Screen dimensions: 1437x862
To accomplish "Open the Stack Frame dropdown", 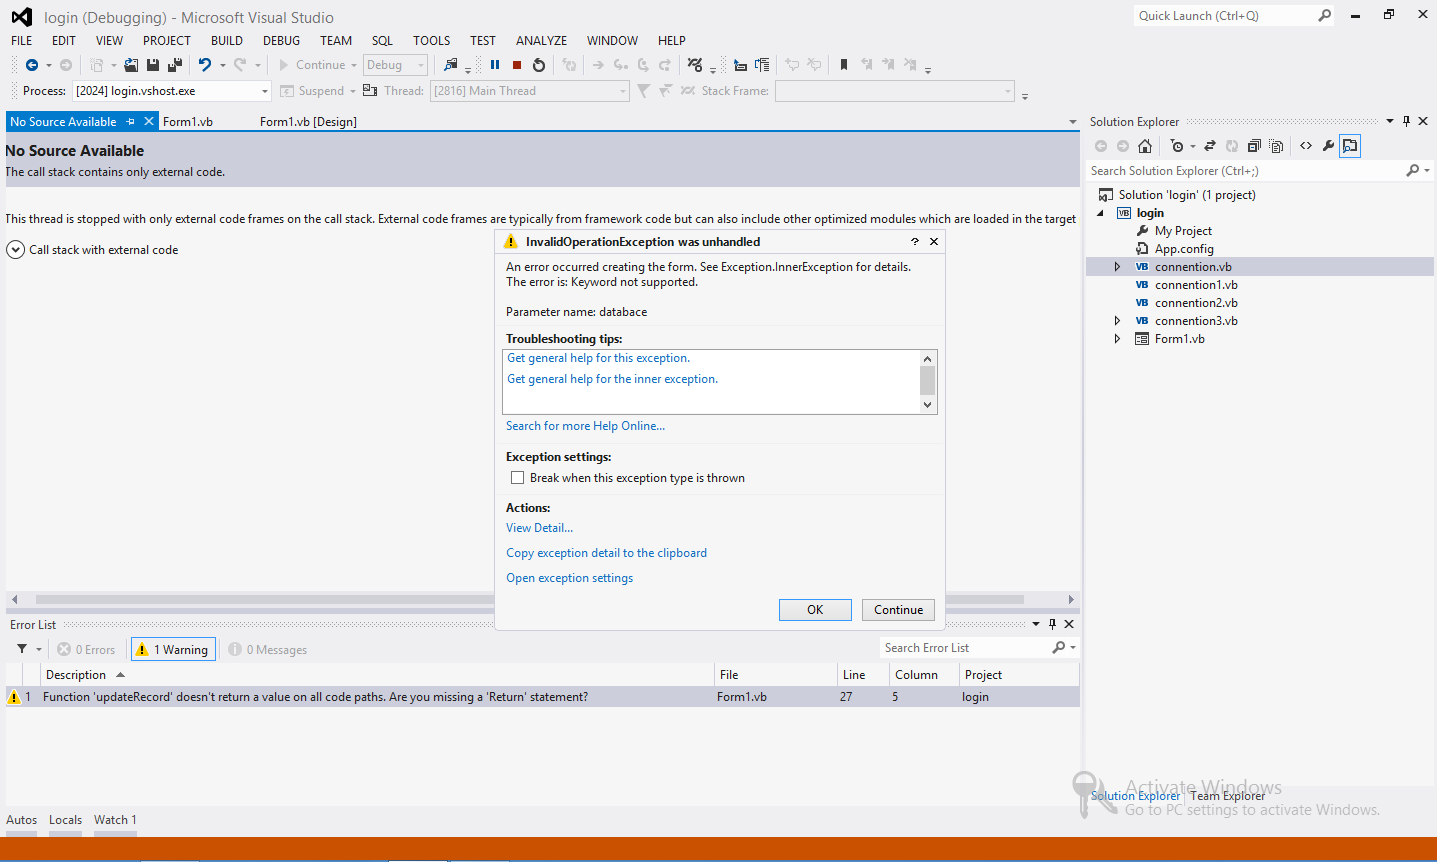I will (1008, 91).
